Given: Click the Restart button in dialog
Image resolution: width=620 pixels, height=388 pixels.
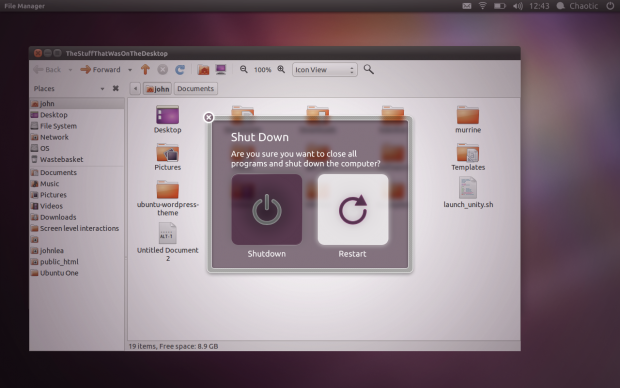Looking at the screenshot, I should (353, 210).
